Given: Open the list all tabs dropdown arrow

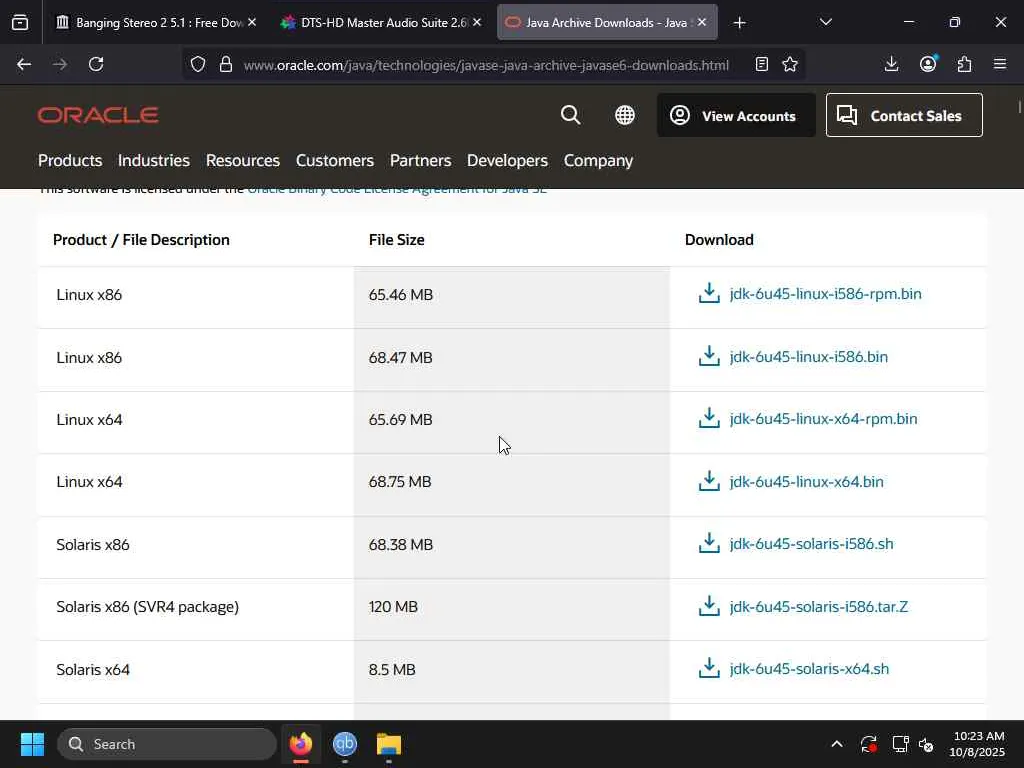Looking at the screenshot, I should pos(825,22).
